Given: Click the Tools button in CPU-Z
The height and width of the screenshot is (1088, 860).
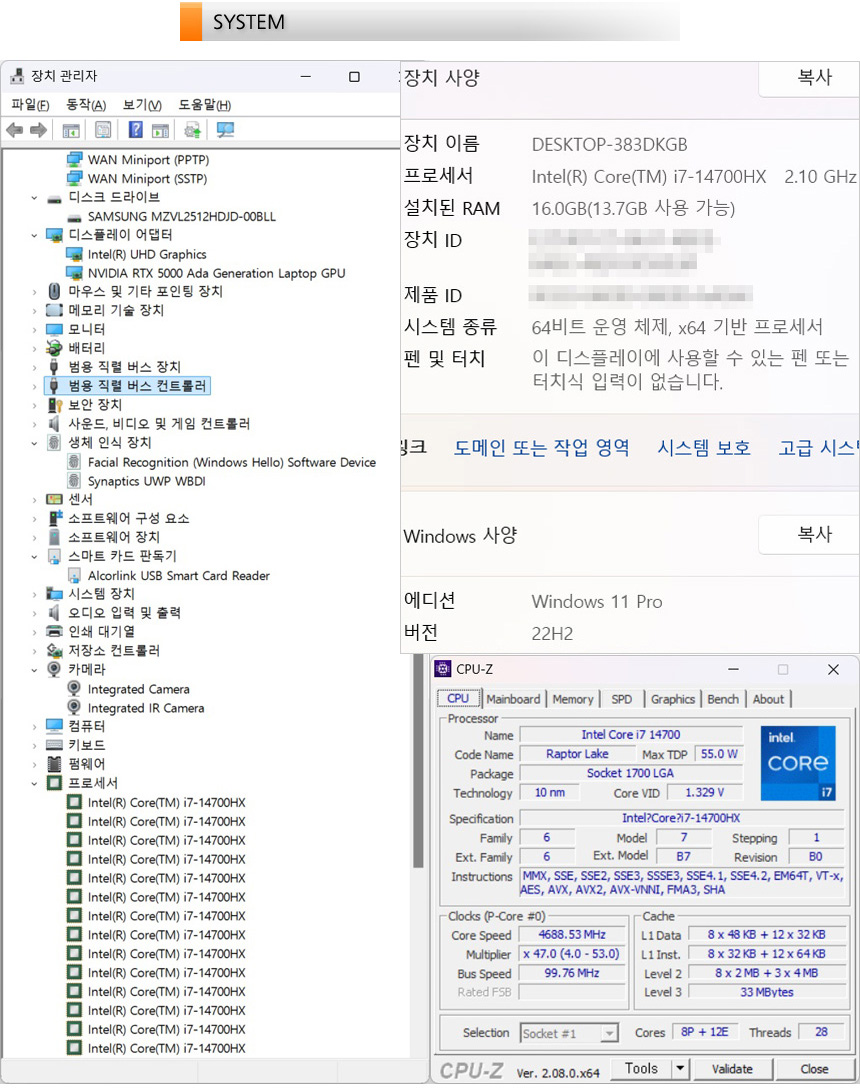Looking at the screenshot, I should 641,1069.
